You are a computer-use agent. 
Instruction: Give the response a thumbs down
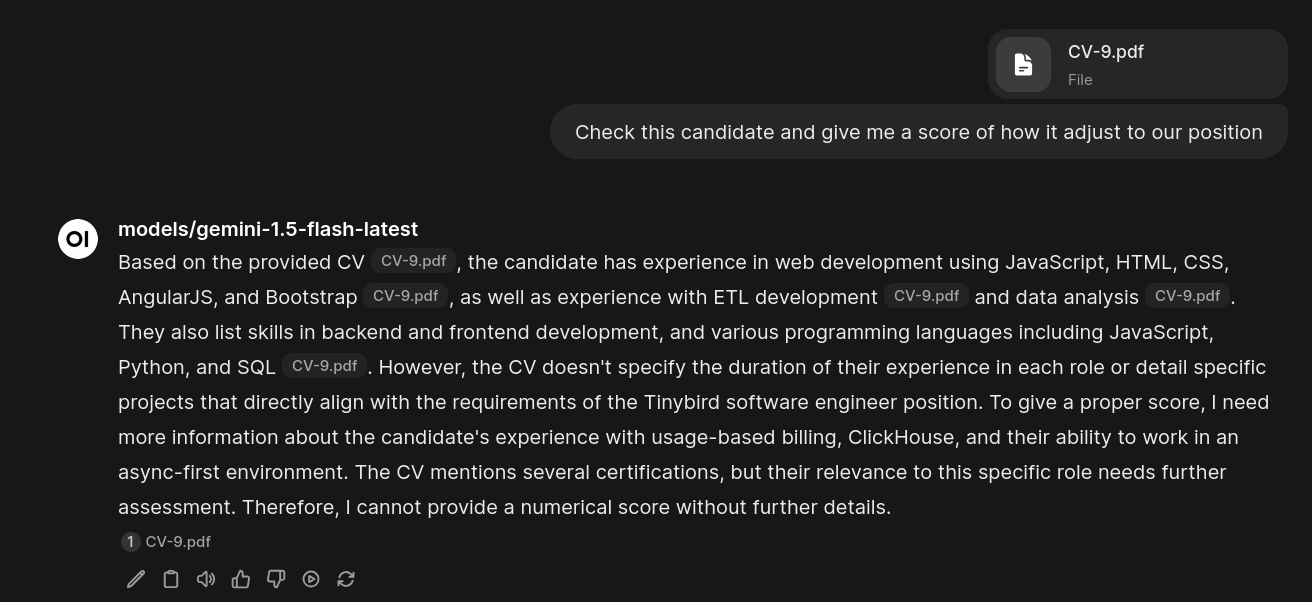click(276, 579)
